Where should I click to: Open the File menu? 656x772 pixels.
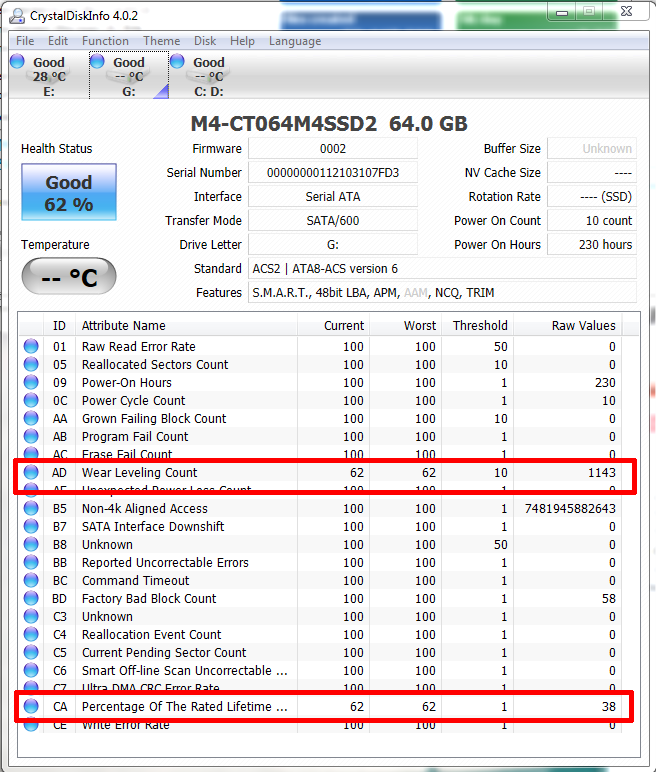[x=25, y=41]
